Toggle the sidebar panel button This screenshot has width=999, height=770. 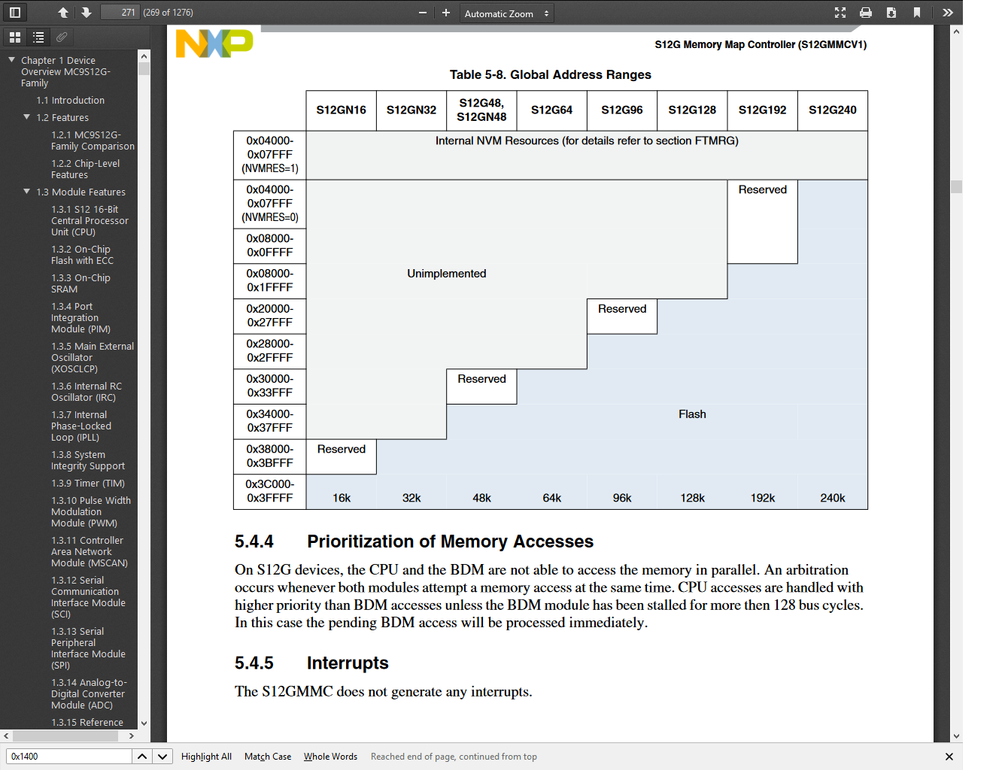(x=15, y=12)
